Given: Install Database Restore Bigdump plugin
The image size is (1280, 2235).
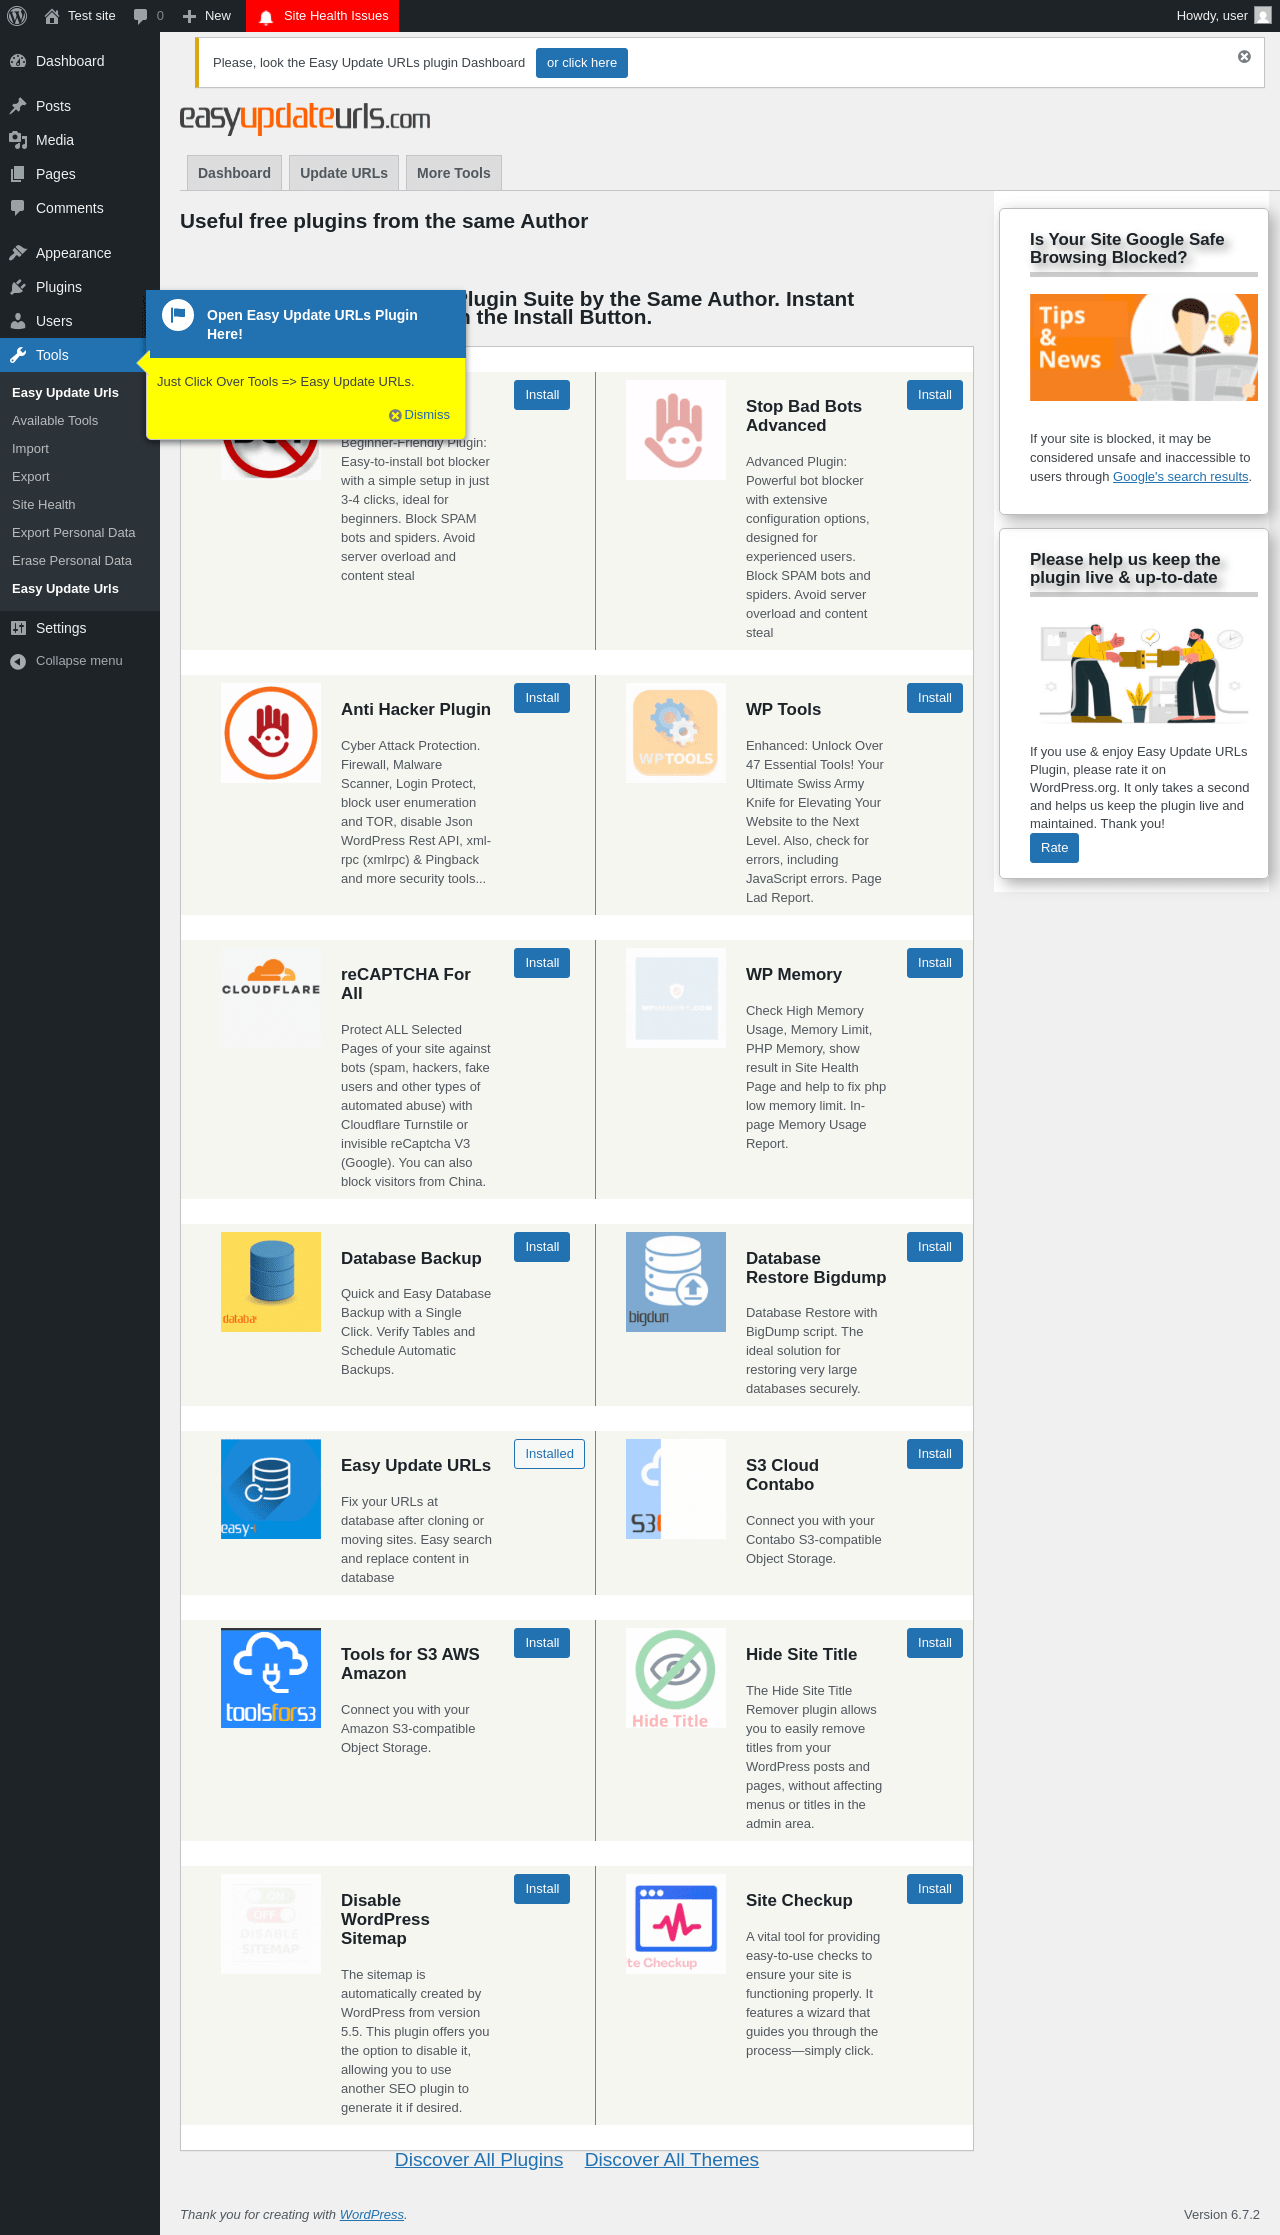Looking at the screenshot, I should pos(935,1247).
